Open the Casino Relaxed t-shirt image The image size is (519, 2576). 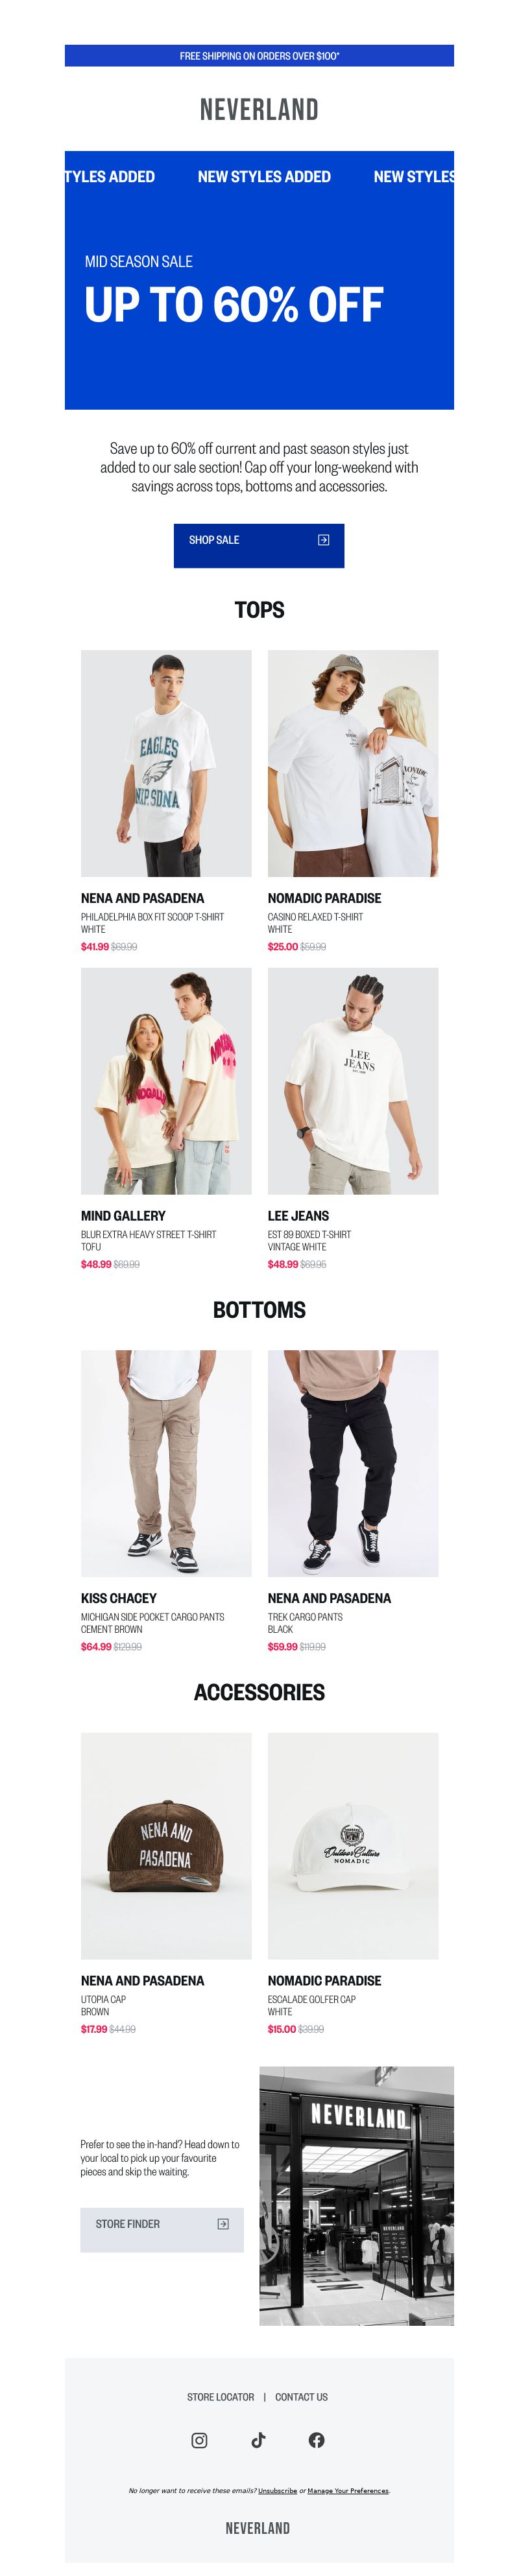pyautogui.click(x=353, y=763)
